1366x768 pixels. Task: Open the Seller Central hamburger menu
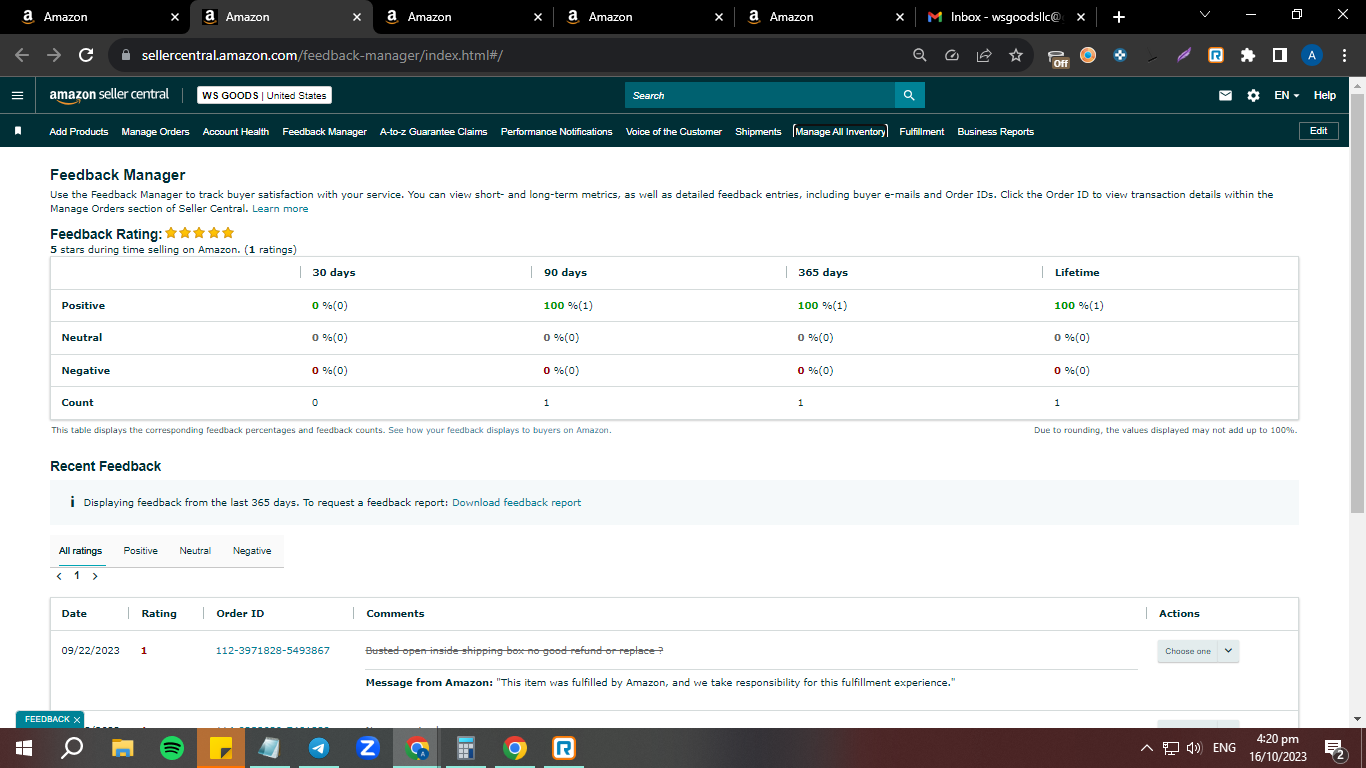point(17,95)
